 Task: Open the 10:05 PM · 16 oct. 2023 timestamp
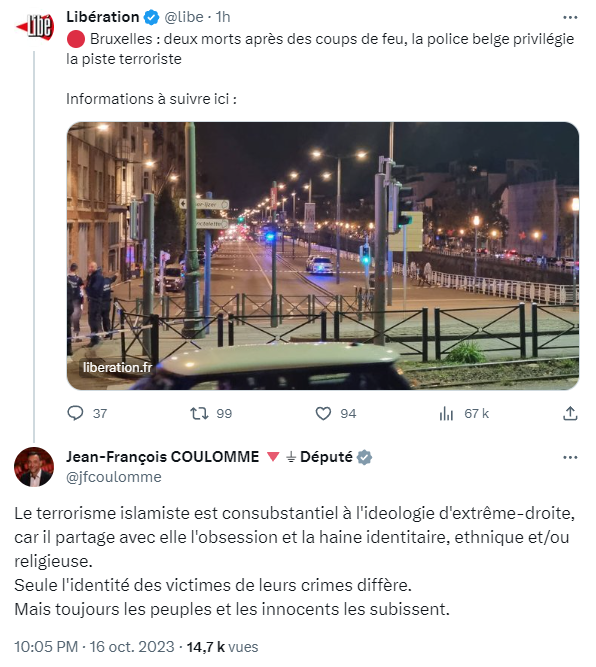(94, 647)
